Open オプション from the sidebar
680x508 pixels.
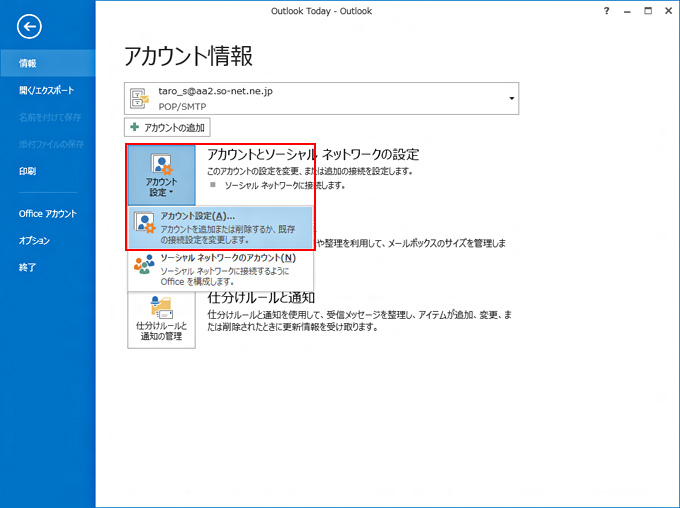(x=34, y=241)
